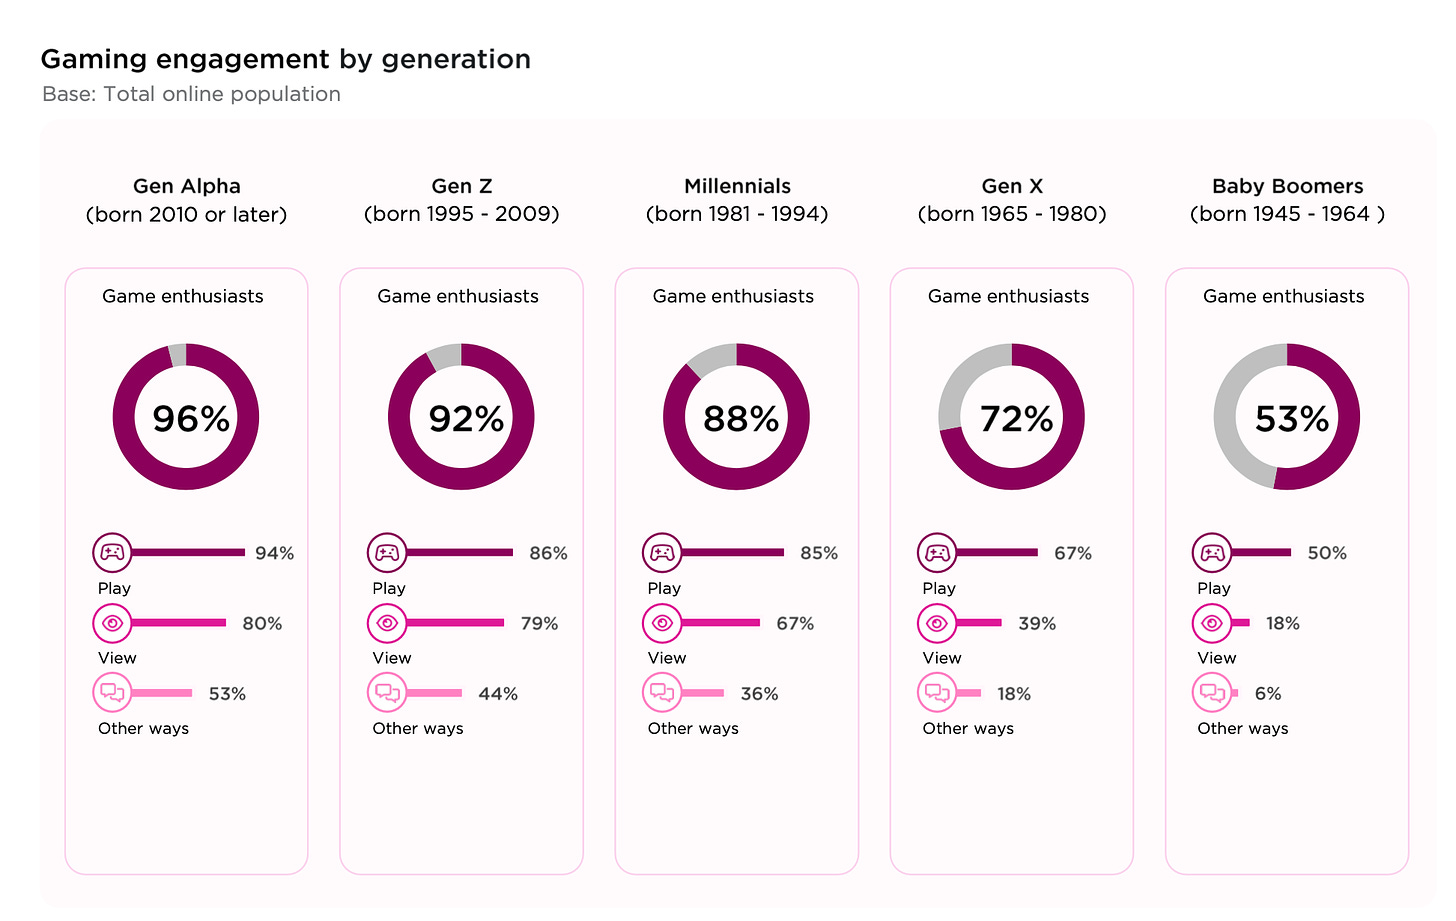Image resolution: width=1456 pixels, height=921 pixels.
Task: Click the Gen X View eye icon
Action: click(x=937, y=623)
